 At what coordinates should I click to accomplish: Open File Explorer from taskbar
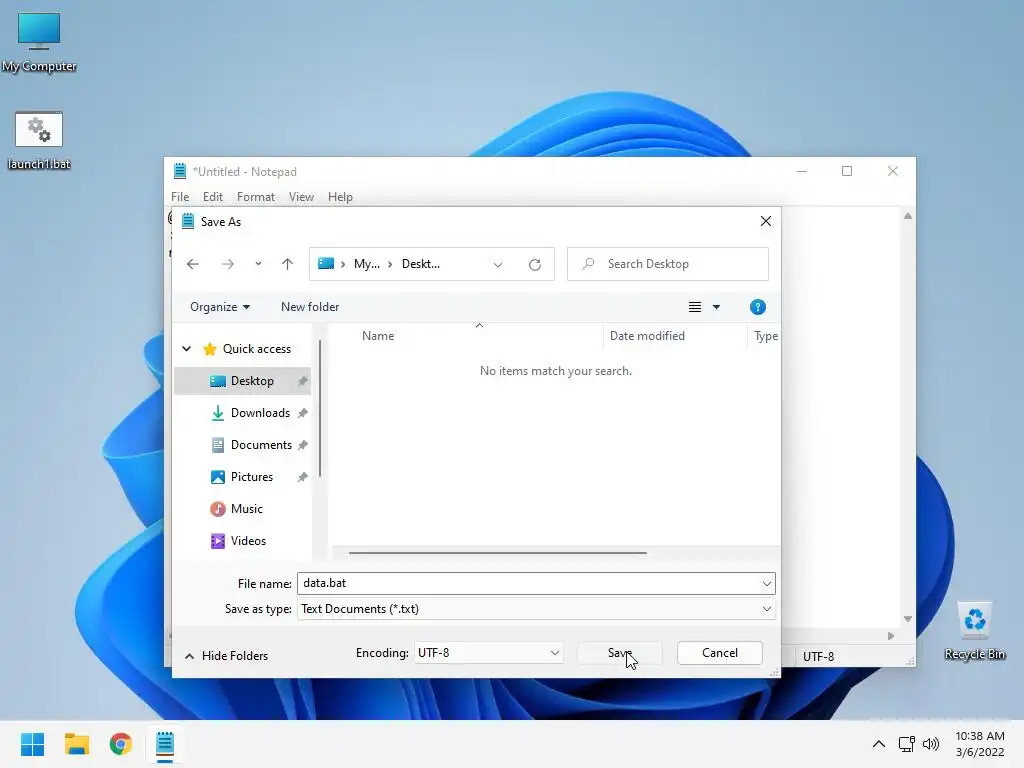(x=76, y=744)
